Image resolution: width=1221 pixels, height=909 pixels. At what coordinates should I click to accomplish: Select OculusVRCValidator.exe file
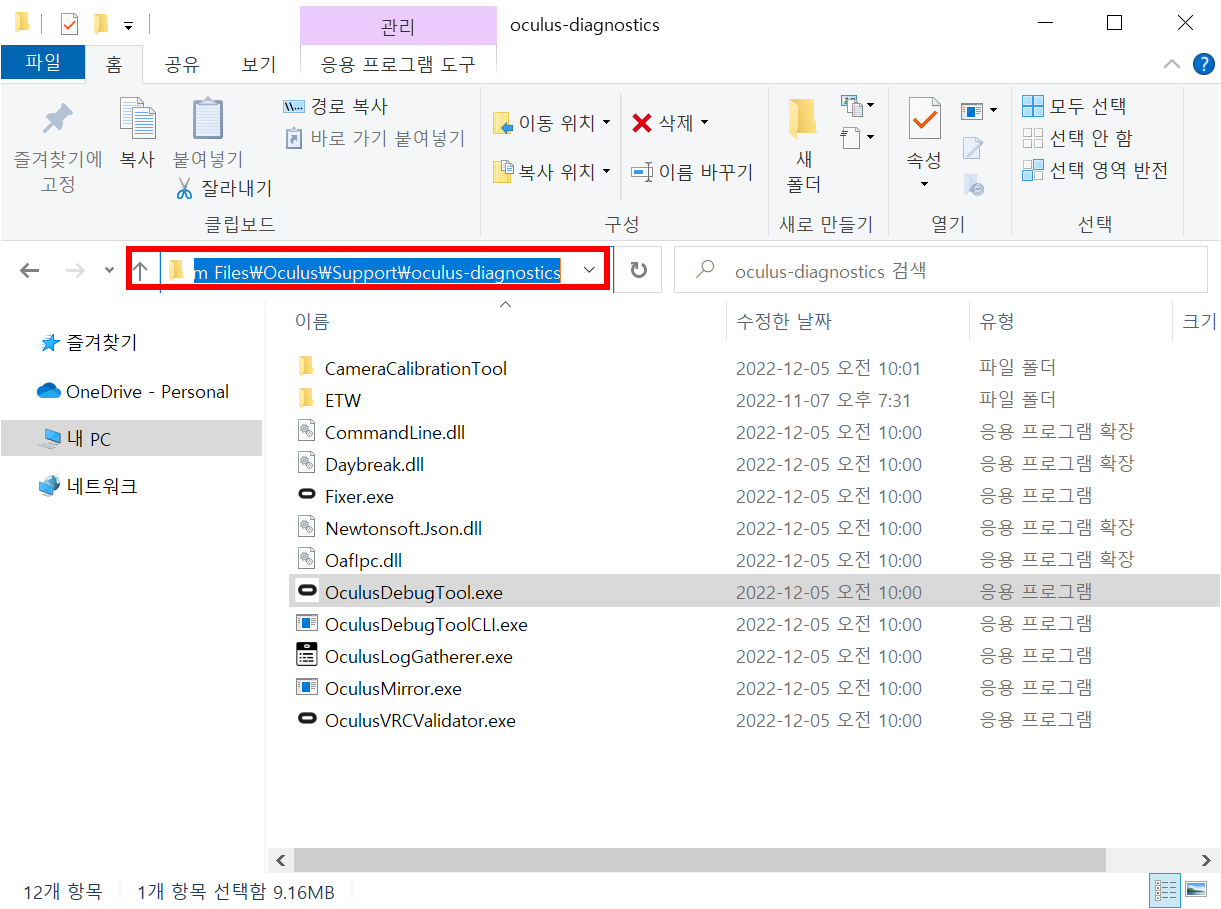(420, 720)
